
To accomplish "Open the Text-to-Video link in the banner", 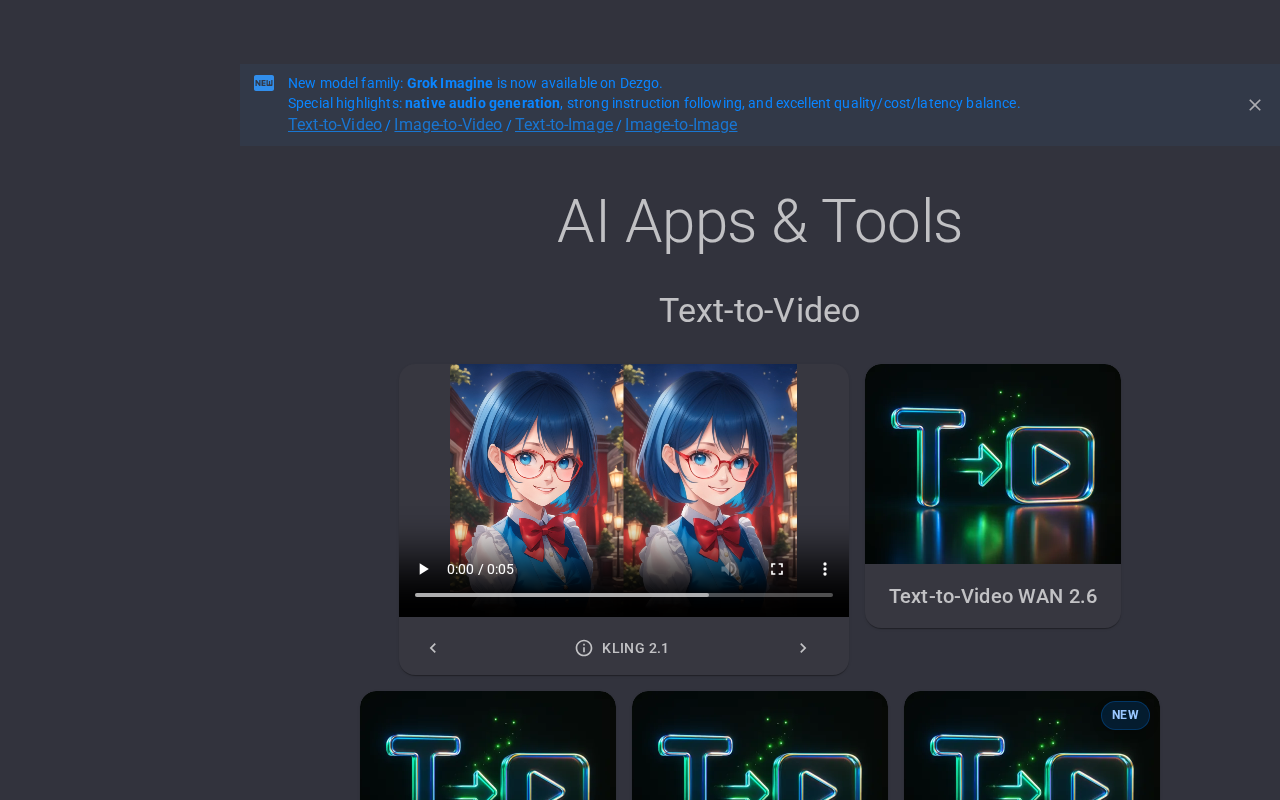I will point(335,125).
